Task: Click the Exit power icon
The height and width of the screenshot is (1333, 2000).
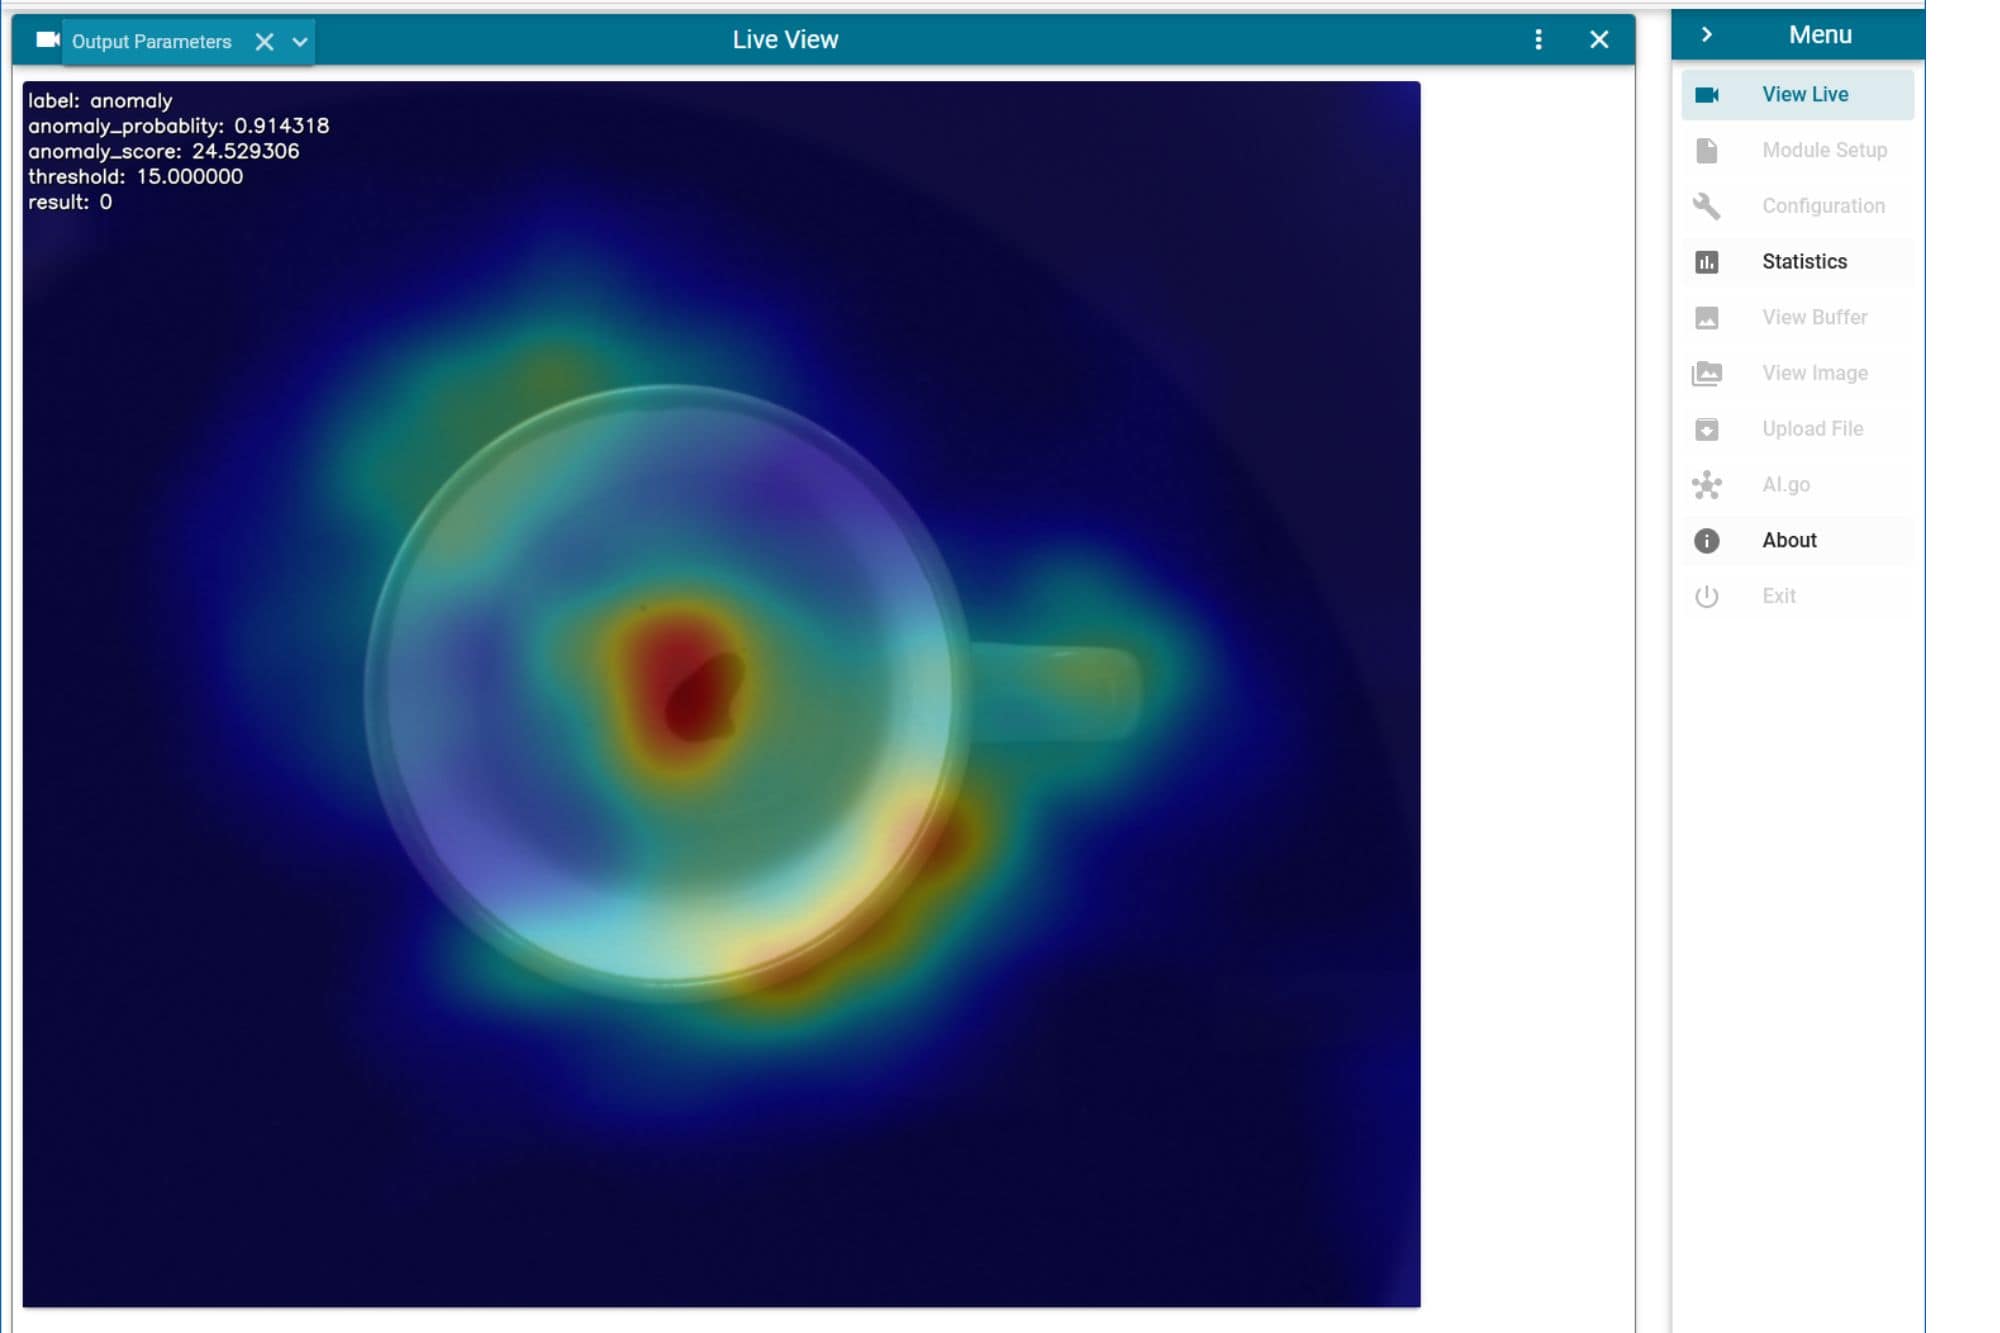Action: (1706, 596)
